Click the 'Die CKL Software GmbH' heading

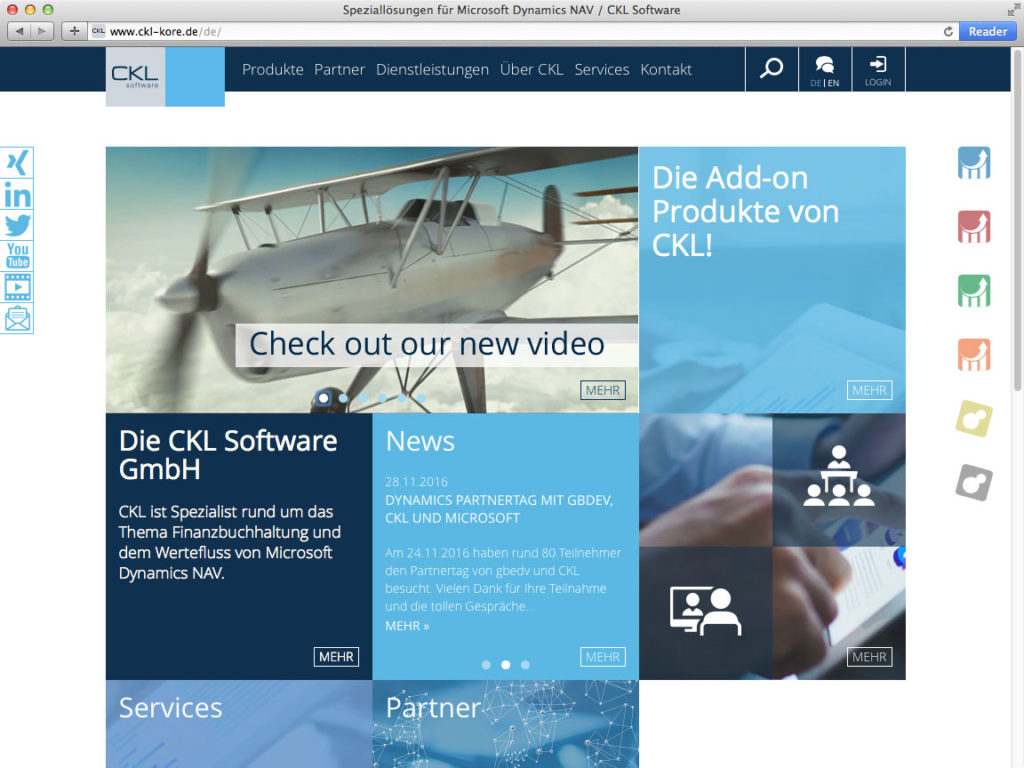click(x=228, y=455)
